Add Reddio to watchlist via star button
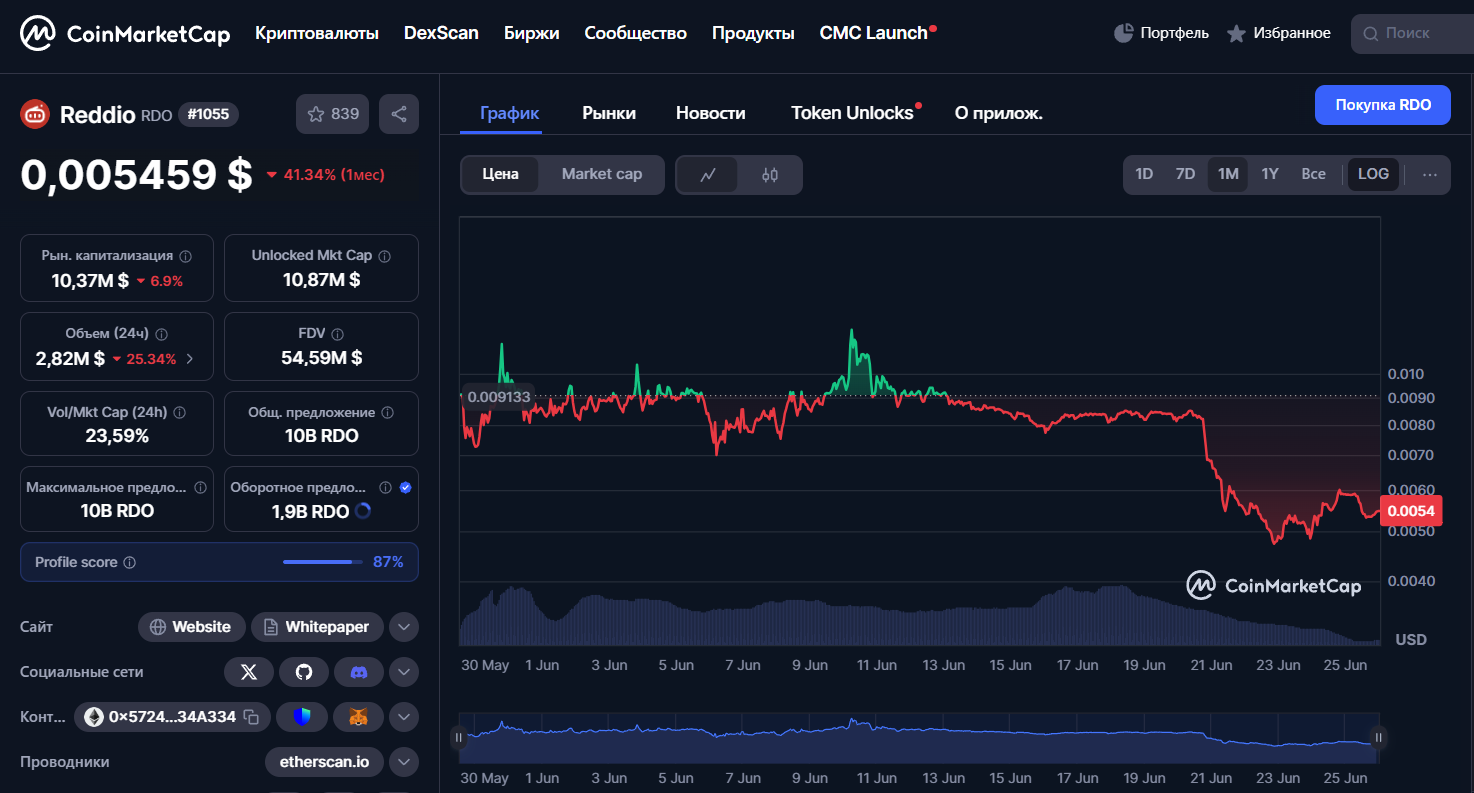This screenshot has width=1474, height=793. click(x=332, y=114)
